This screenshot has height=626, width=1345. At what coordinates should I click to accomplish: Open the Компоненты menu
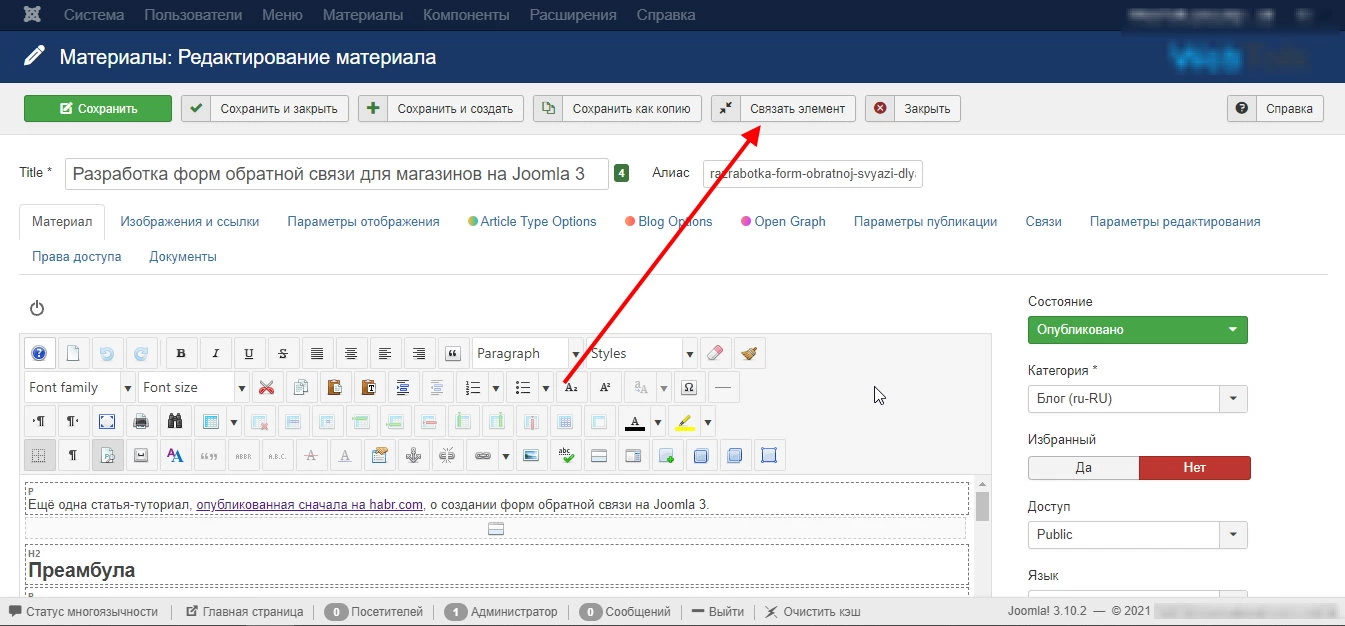466,15
